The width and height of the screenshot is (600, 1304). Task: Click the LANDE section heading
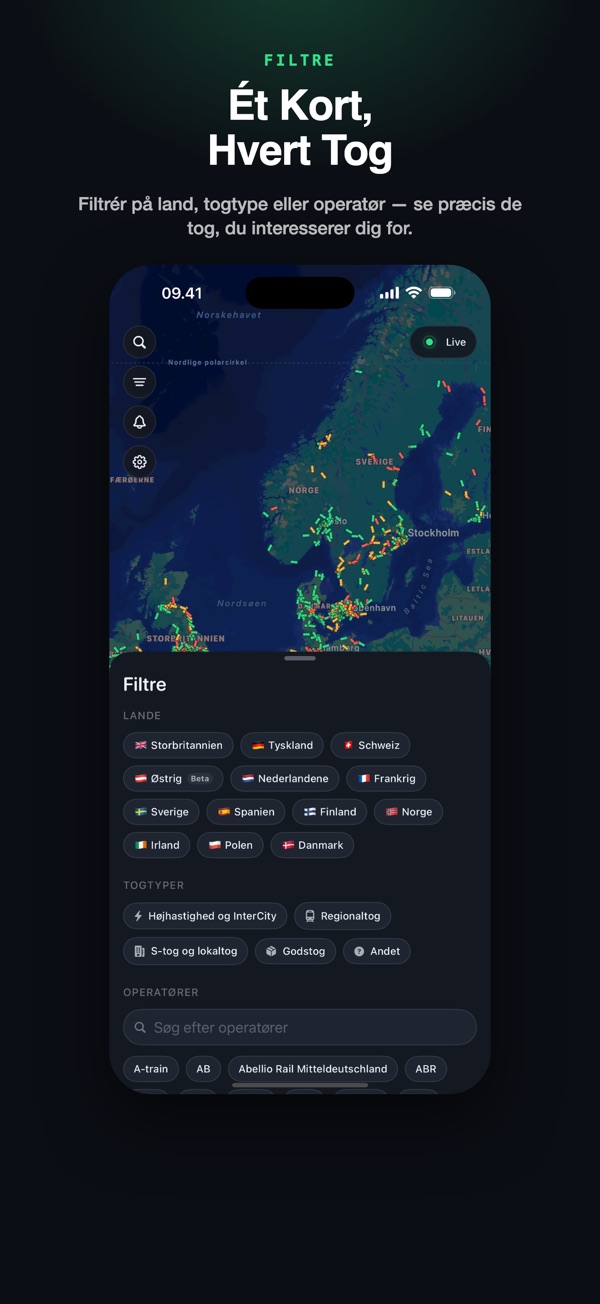click(142, 716)
